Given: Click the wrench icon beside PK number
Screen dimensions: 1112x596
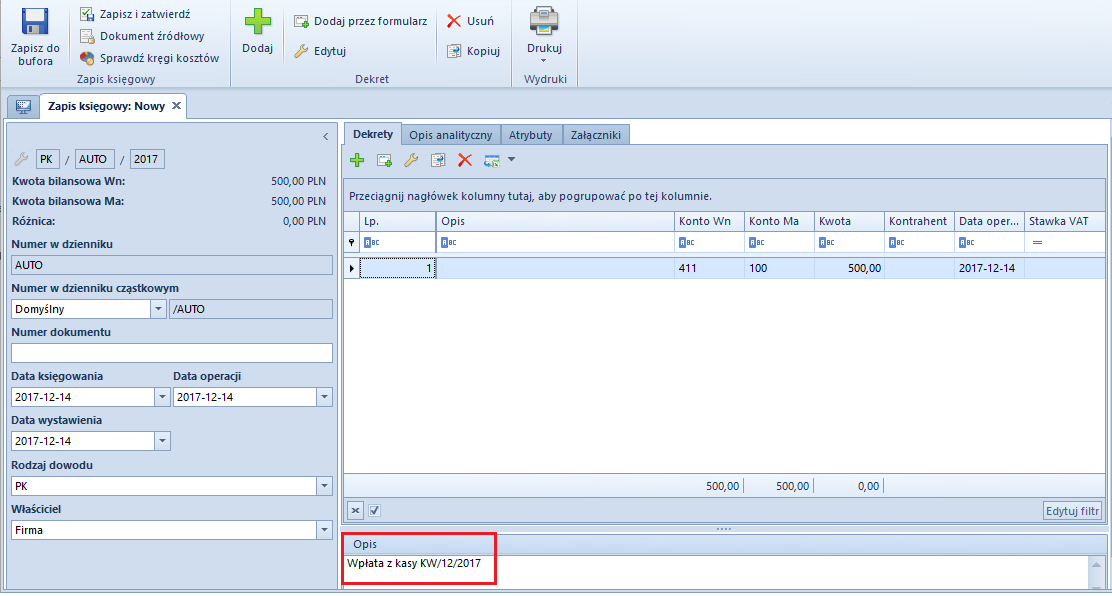Looking at the screenshot, I should pyautogui.click(x=21, y=159).
